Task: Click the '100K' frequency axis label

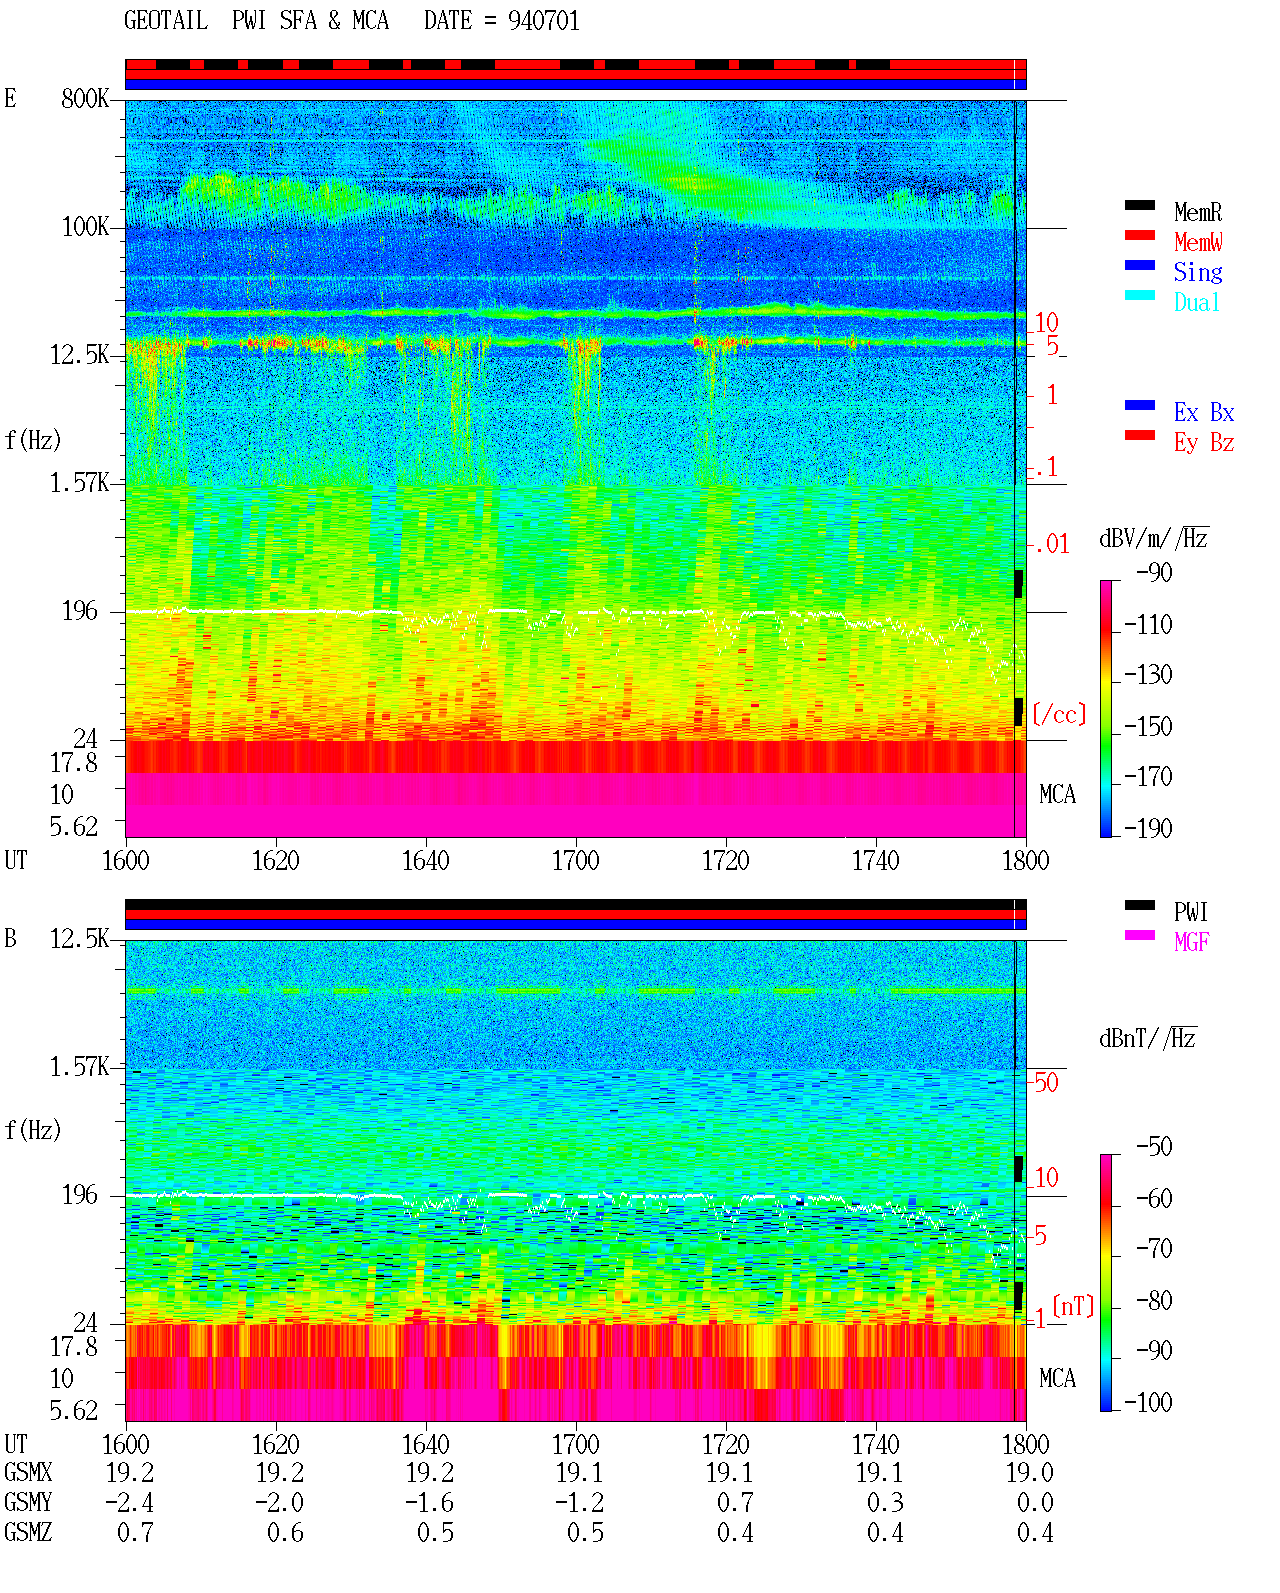Action: (x=85, y=227)
